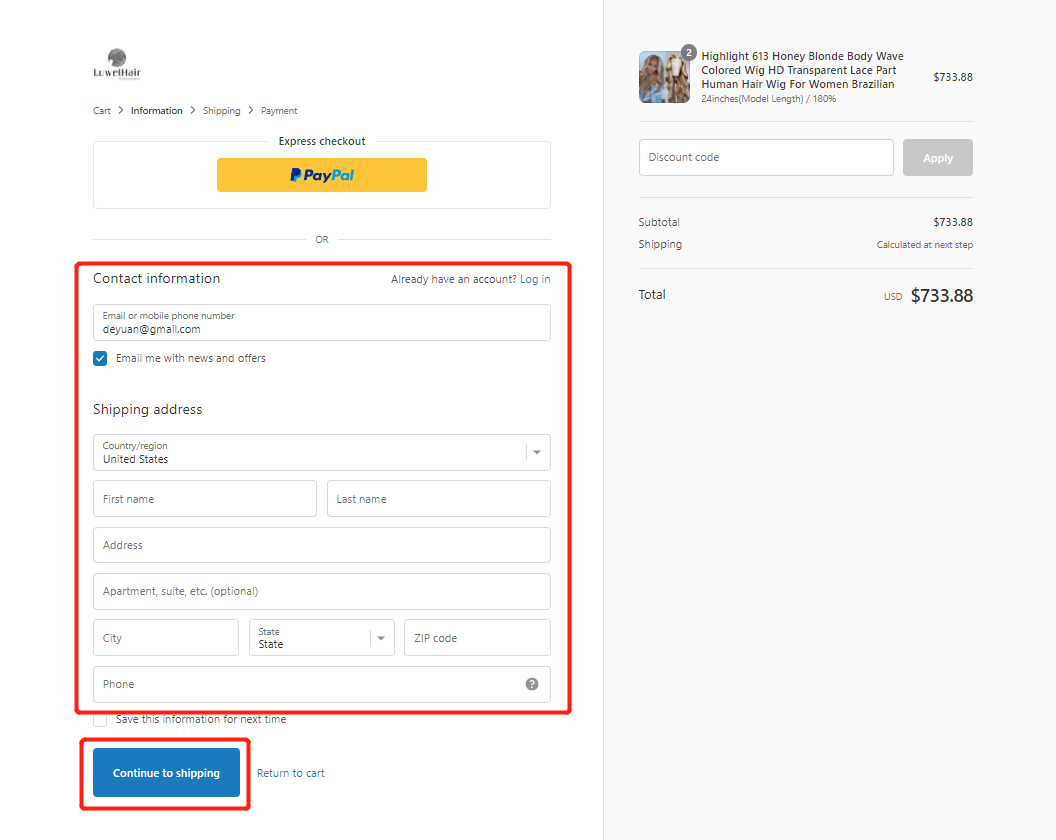
Task: Click the phone field help question-mark icon
Action: coord(532,684)
